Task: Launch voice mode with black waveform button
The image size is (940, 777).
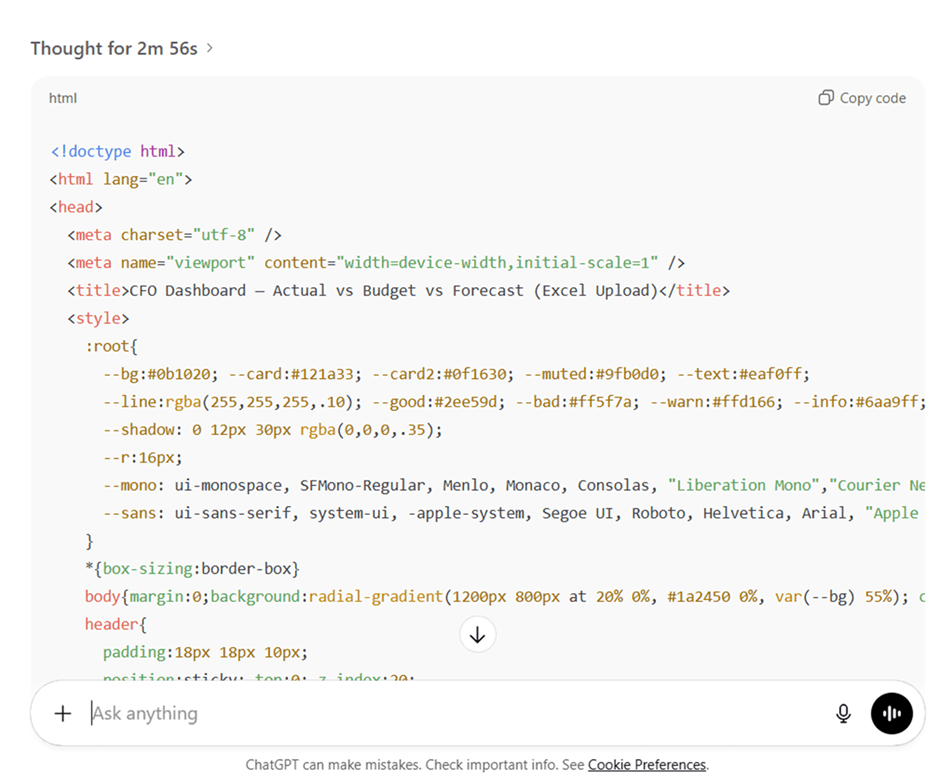Action: pos(891,713)
